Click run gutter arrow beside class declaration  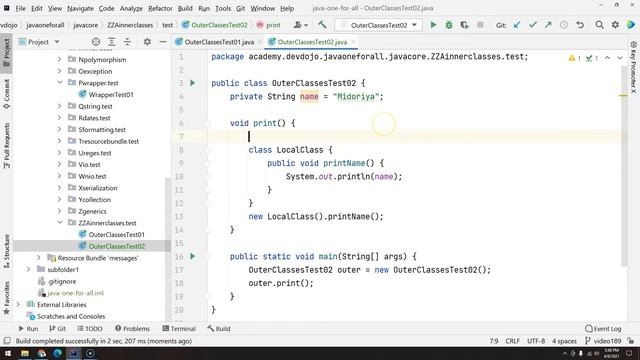[x=193, y=83]
